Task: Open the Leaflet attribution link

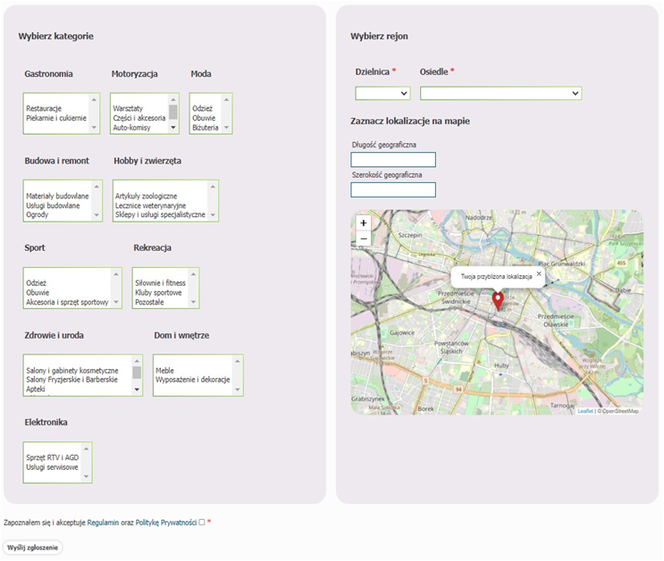Action: point(585,411)
